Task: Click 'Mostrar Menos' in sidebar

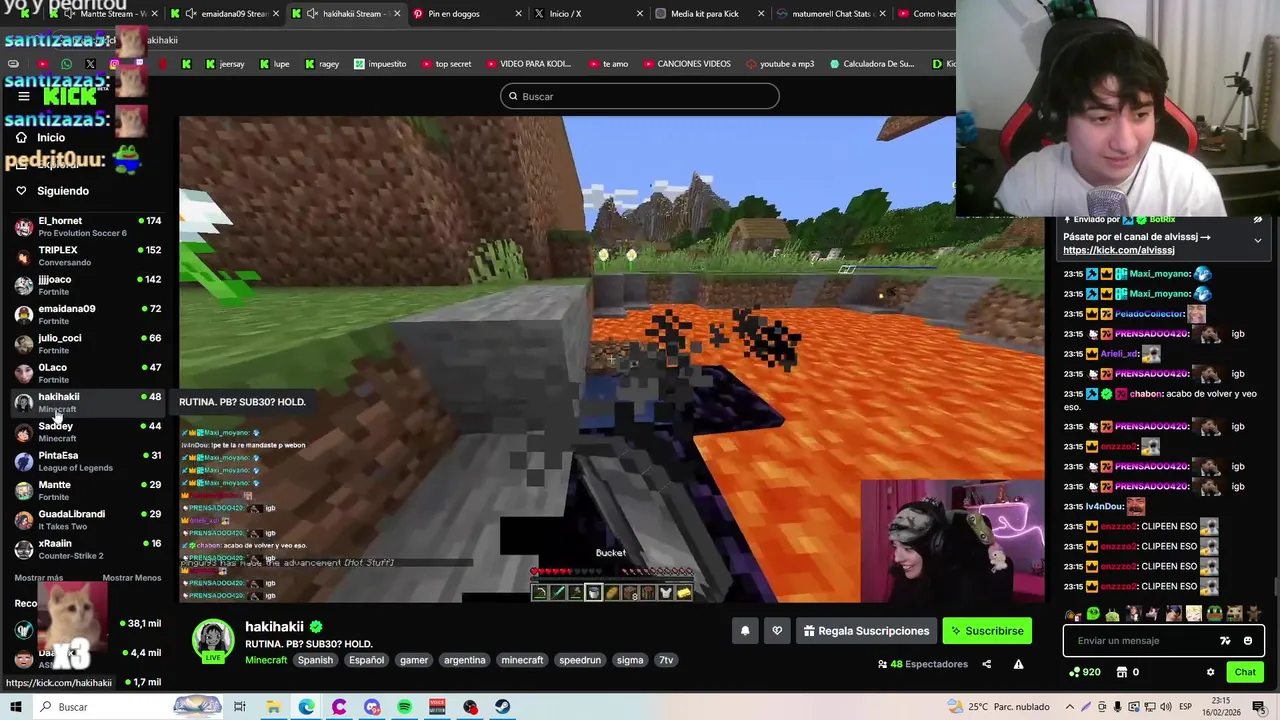Action: (x=132, y=578)
